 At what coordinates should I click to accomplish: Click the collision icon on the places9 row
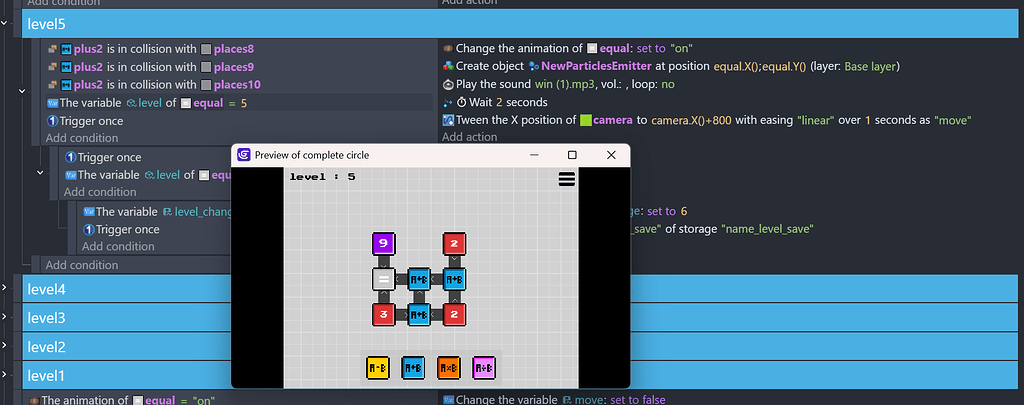pyautogui.click(x=53, y=67)
